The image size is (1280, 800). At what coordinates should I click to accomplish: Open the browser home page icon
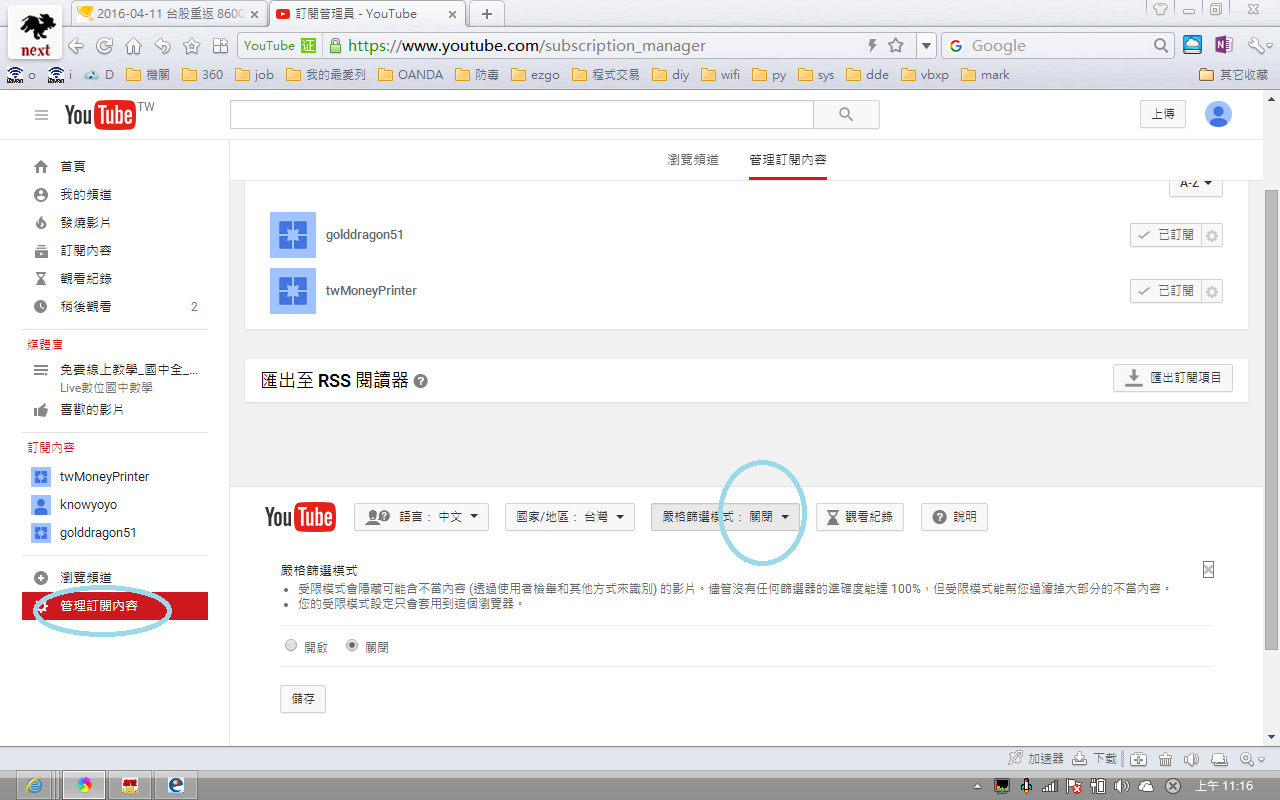(x=133, y=46)
